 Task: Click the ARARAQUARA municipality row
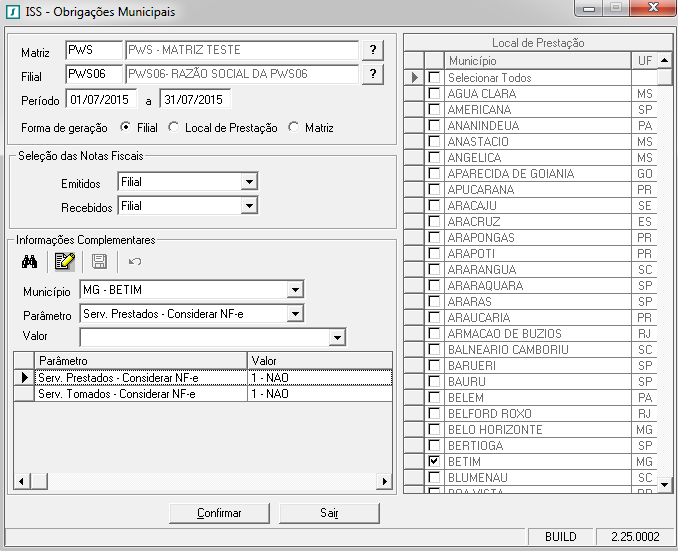point(531,285)
